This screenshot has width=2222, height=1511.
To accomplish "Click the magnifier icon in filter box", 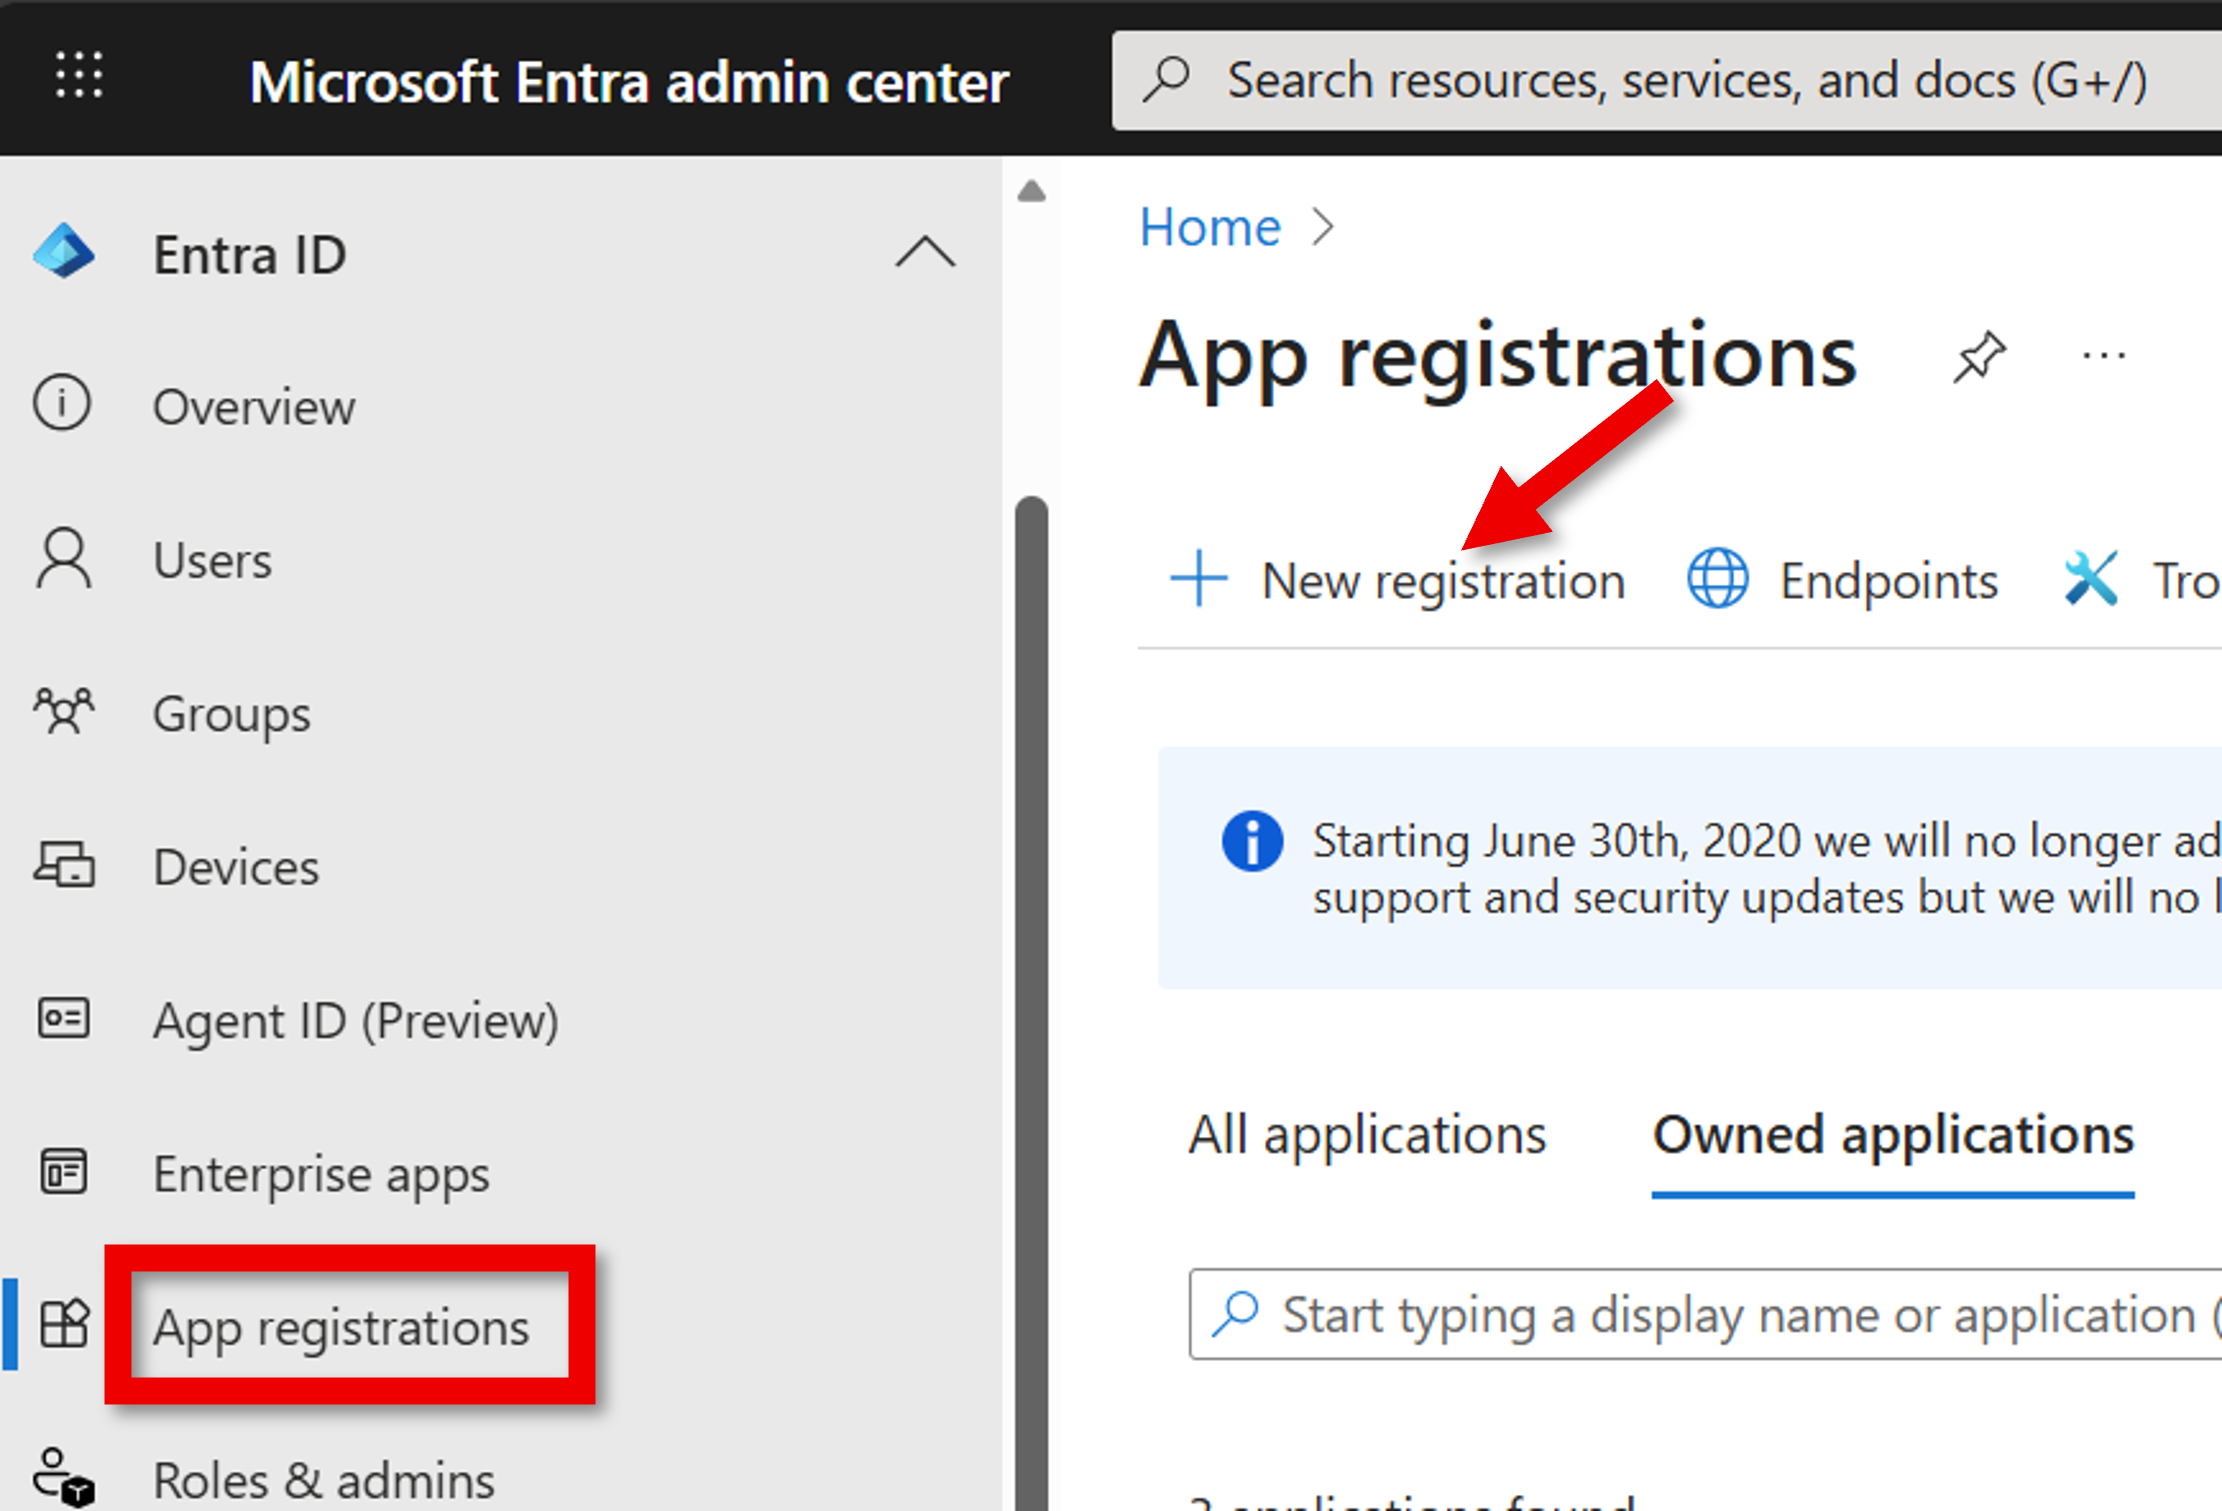I will tap(1236, 1313).
